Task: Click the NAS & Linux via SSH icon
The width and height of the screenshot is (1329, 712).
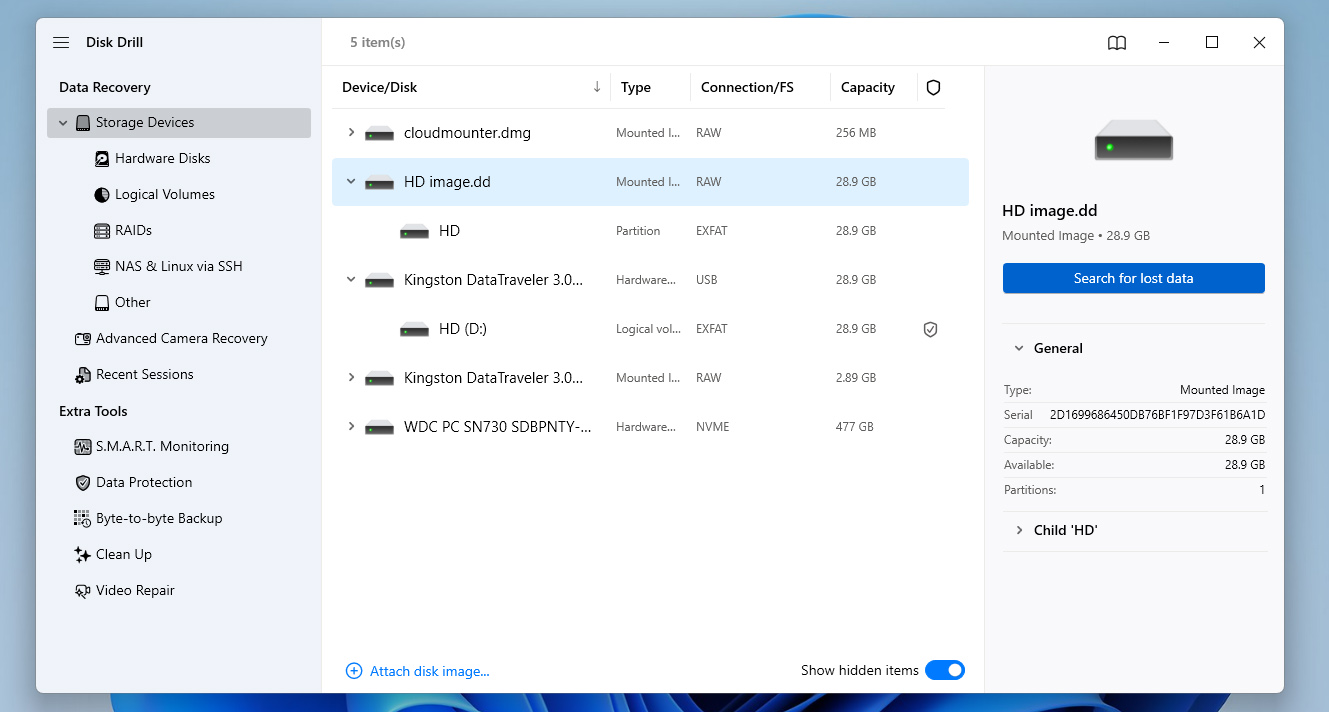Action: click(x=102, y=267)
